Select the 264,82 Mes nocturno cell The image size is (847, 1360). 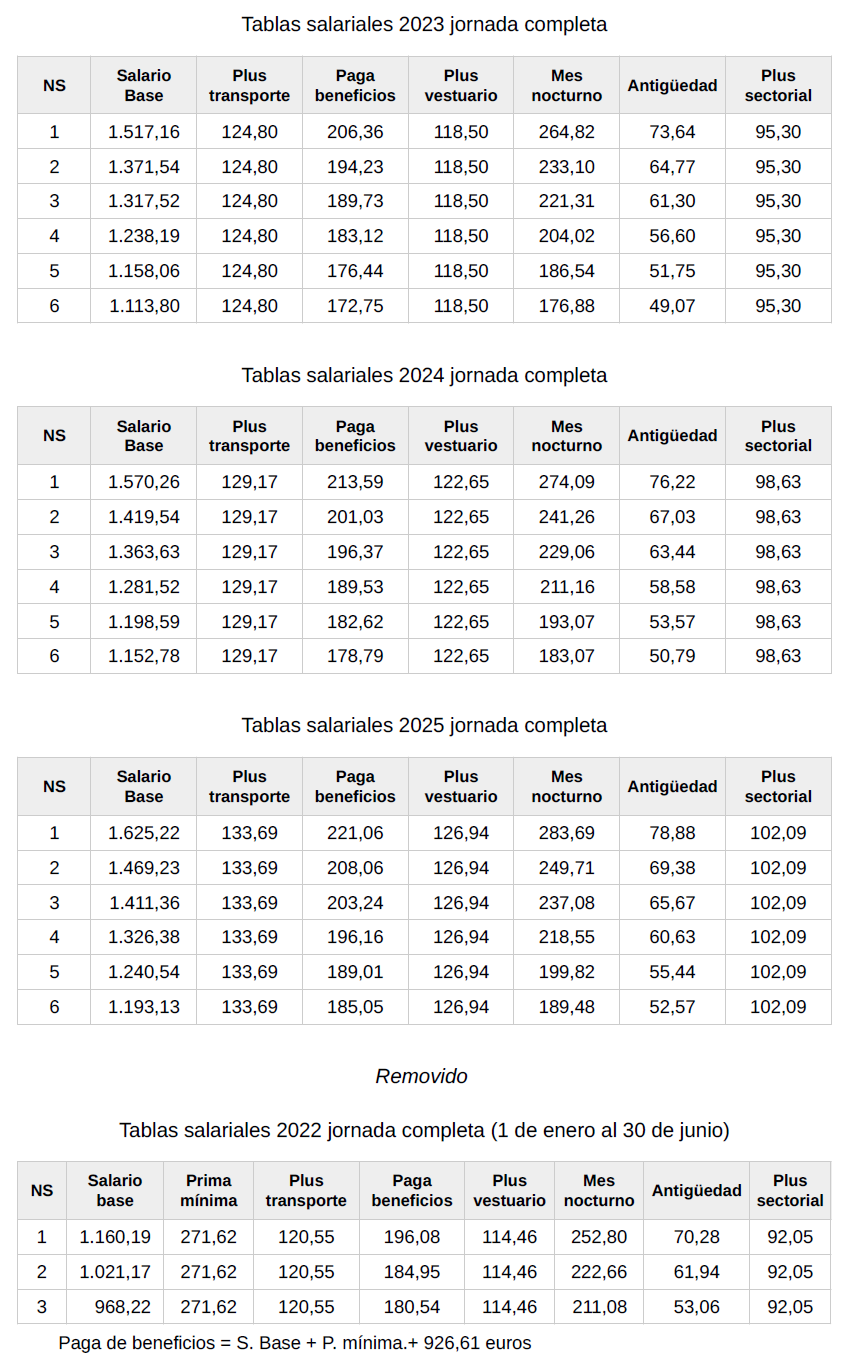pos(567,132)
